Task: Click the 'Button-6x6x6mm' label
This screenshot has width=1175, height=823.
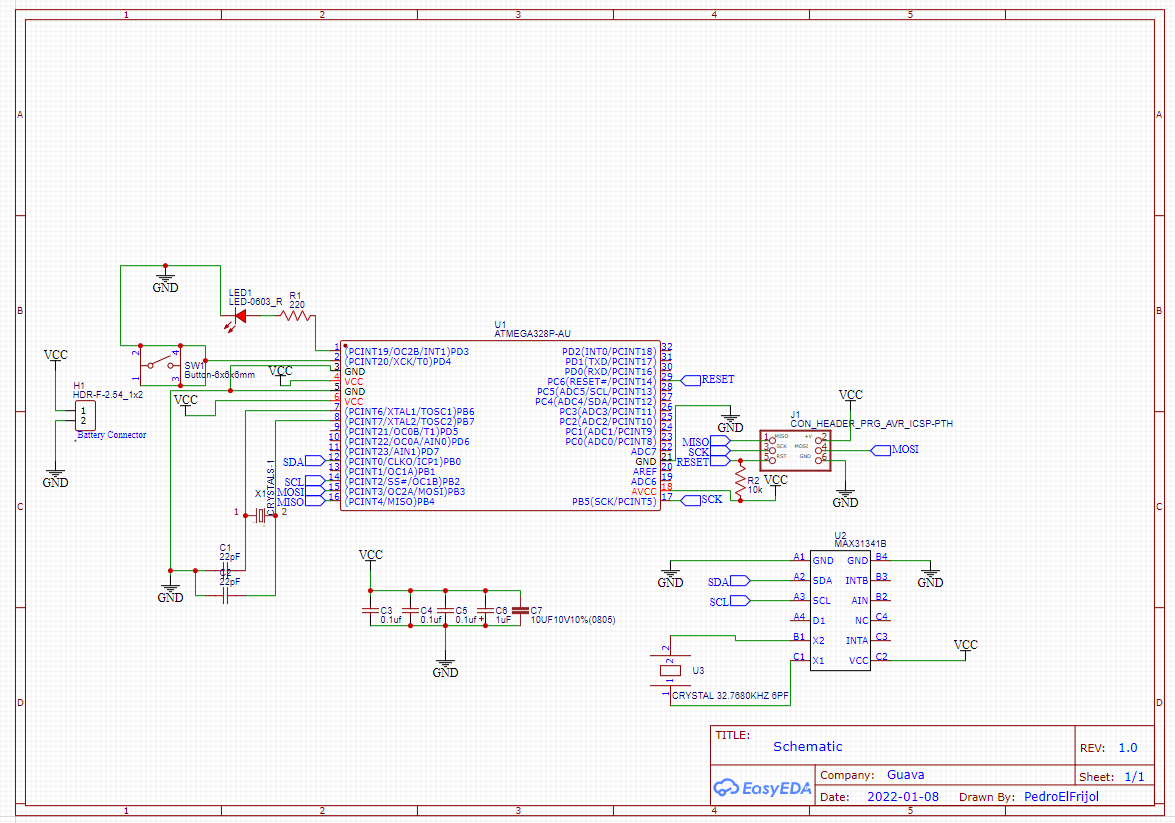Action: [x=220, y=375]
